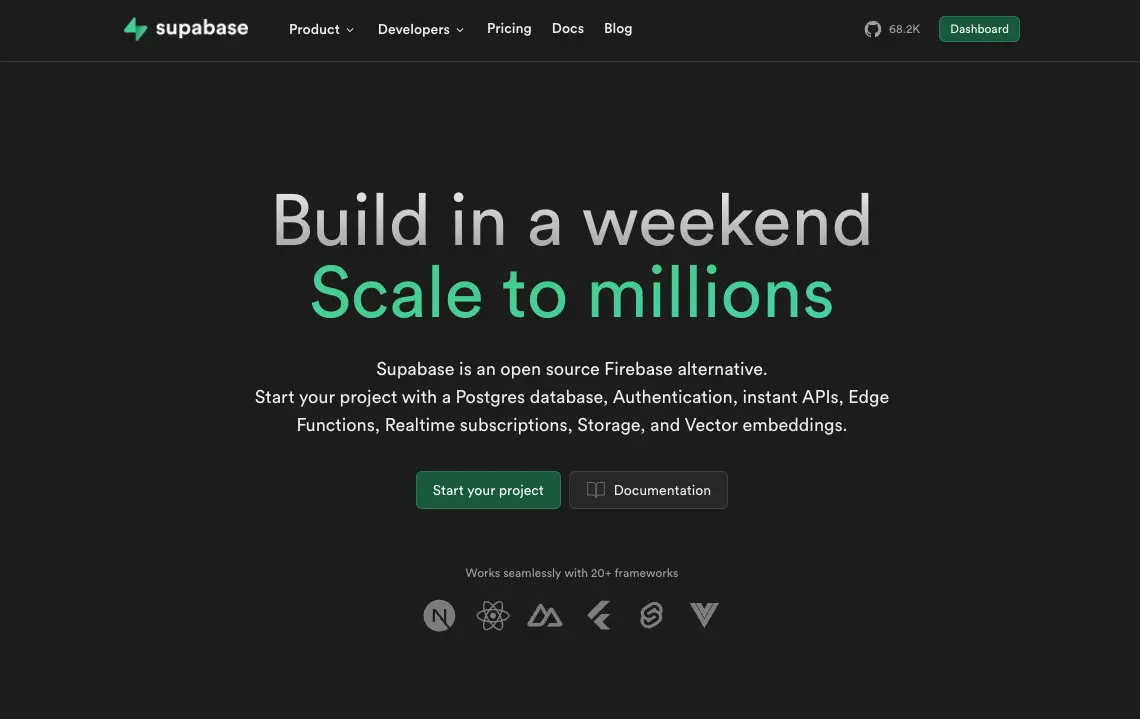Open the Pricing page
This screenshot has height=719, width=1140.
[x=509, y=28]
